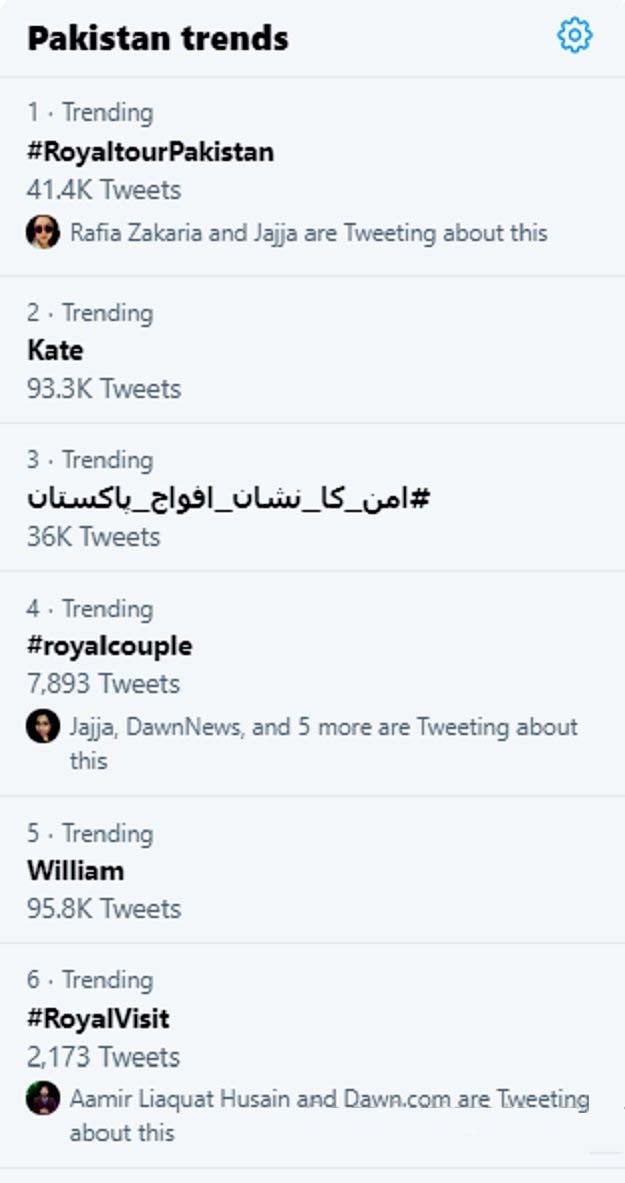The width and height of the screenshot is (625, 1183).
Task: Open the William trending topic
Action: pyautogui.click(x=76, y=870)
